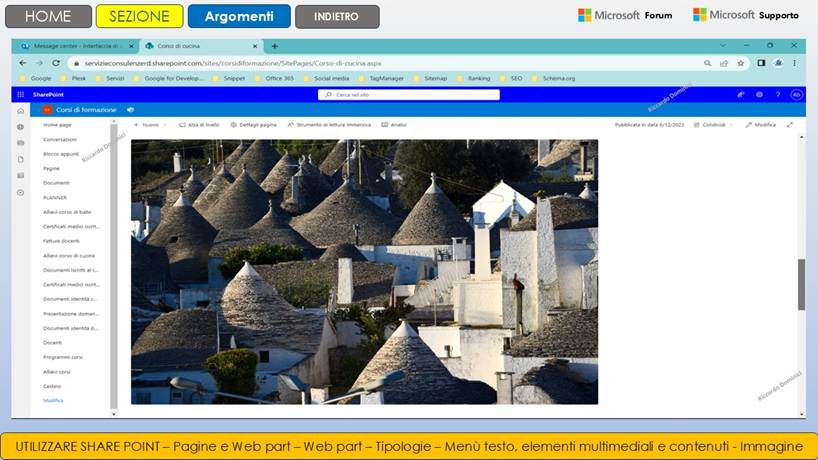Open PLANNER in left navigation
Viewport: 818px width, 460px height.
click(55, 198)
